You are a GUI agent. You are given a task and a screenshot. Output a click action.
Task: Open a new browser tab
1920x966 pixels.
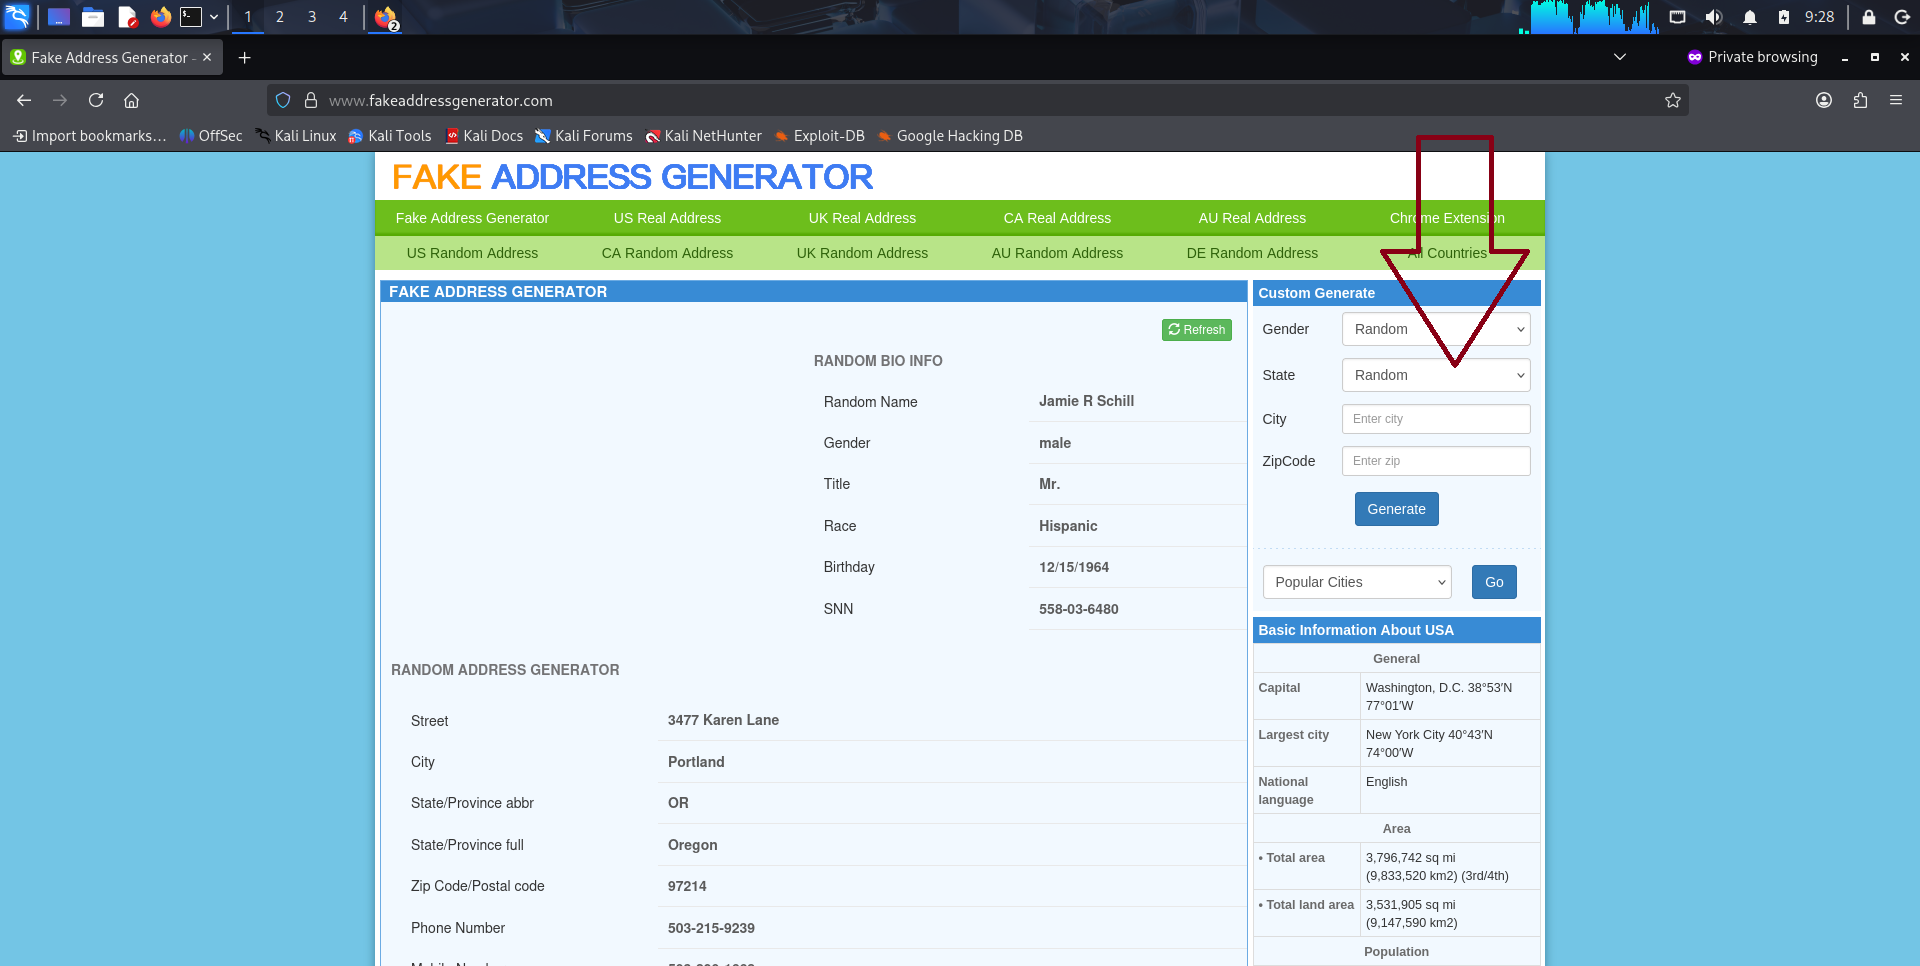(x=244, y=58)
